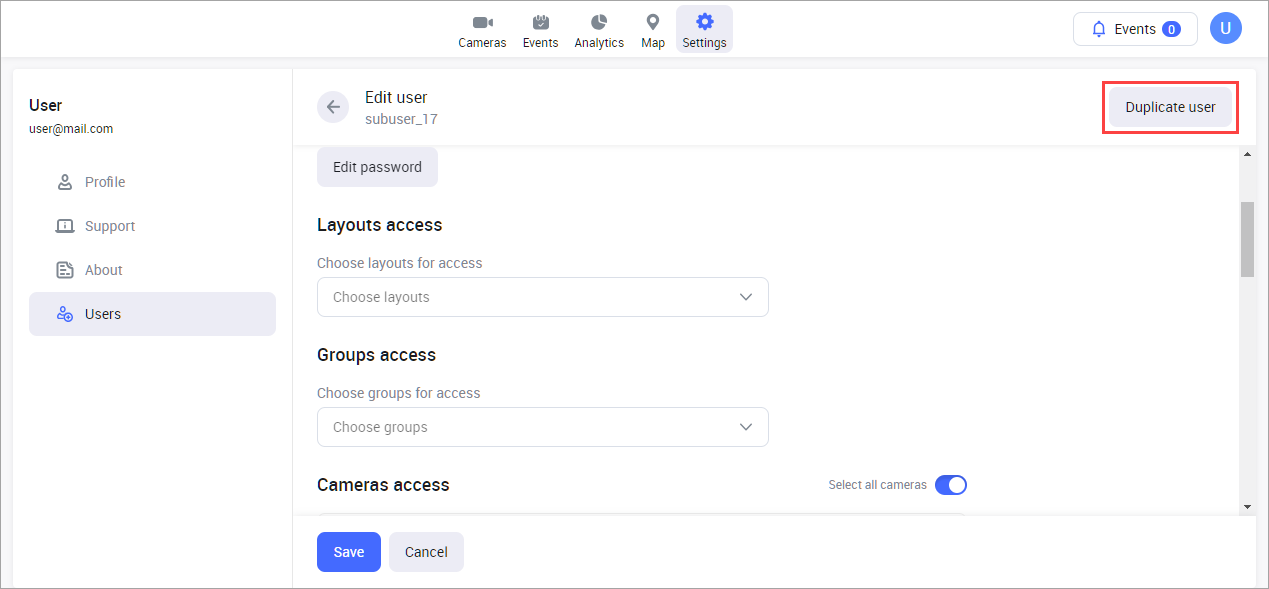Click the Events notification bell button
This screenshot has height=589, width=1269.
tap(1135, 29)
